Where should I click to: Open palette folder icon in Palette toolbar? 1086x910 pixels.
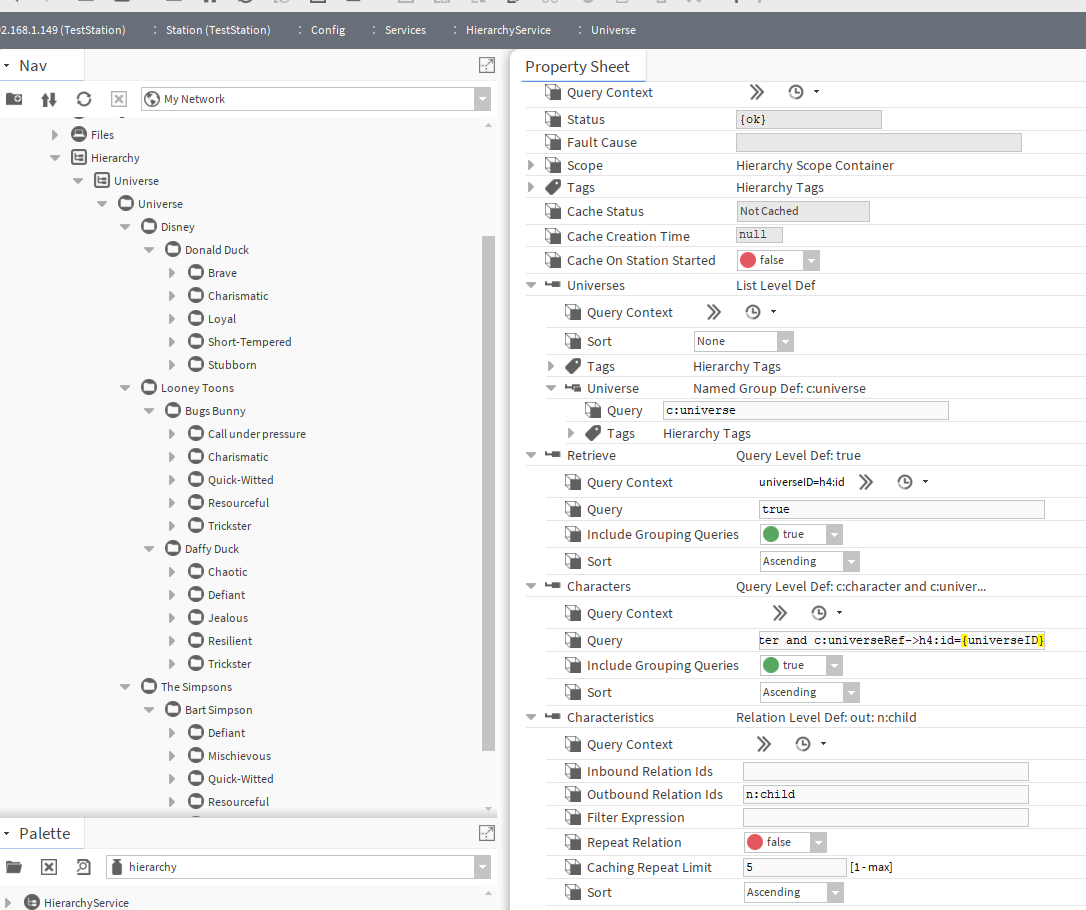click(14, 867)
